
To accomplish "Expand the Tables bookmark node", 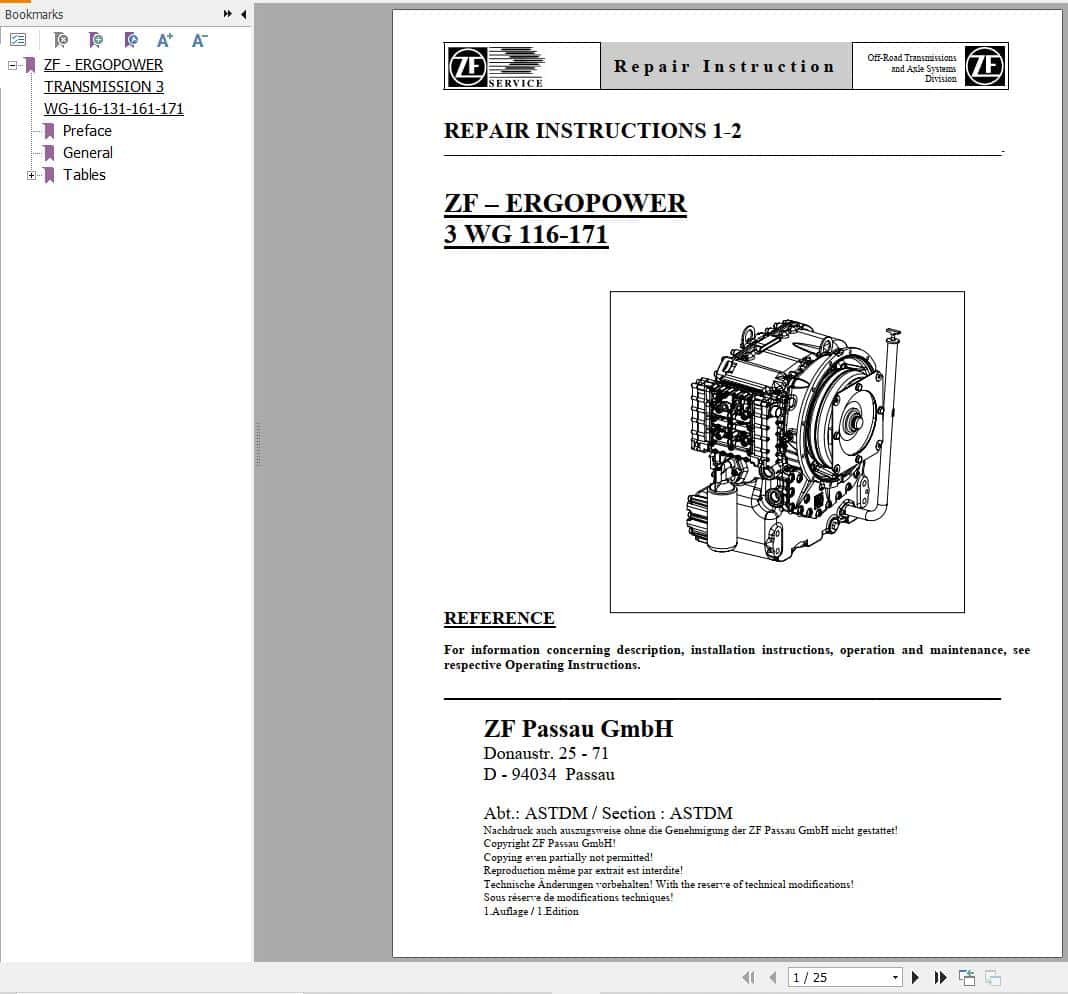I will coord(31,175).
